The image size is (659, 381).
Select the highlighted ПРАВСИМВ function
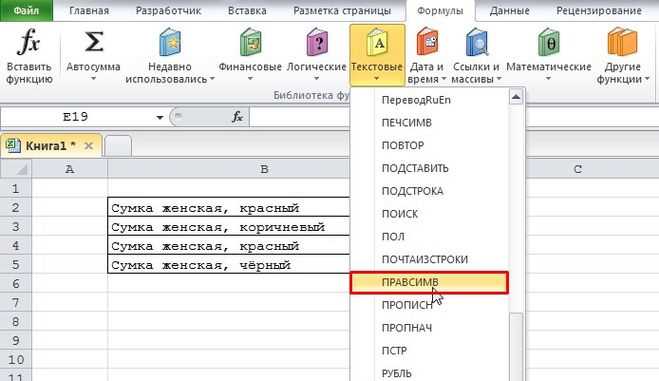pyautogui.click(x=430, y=282)
